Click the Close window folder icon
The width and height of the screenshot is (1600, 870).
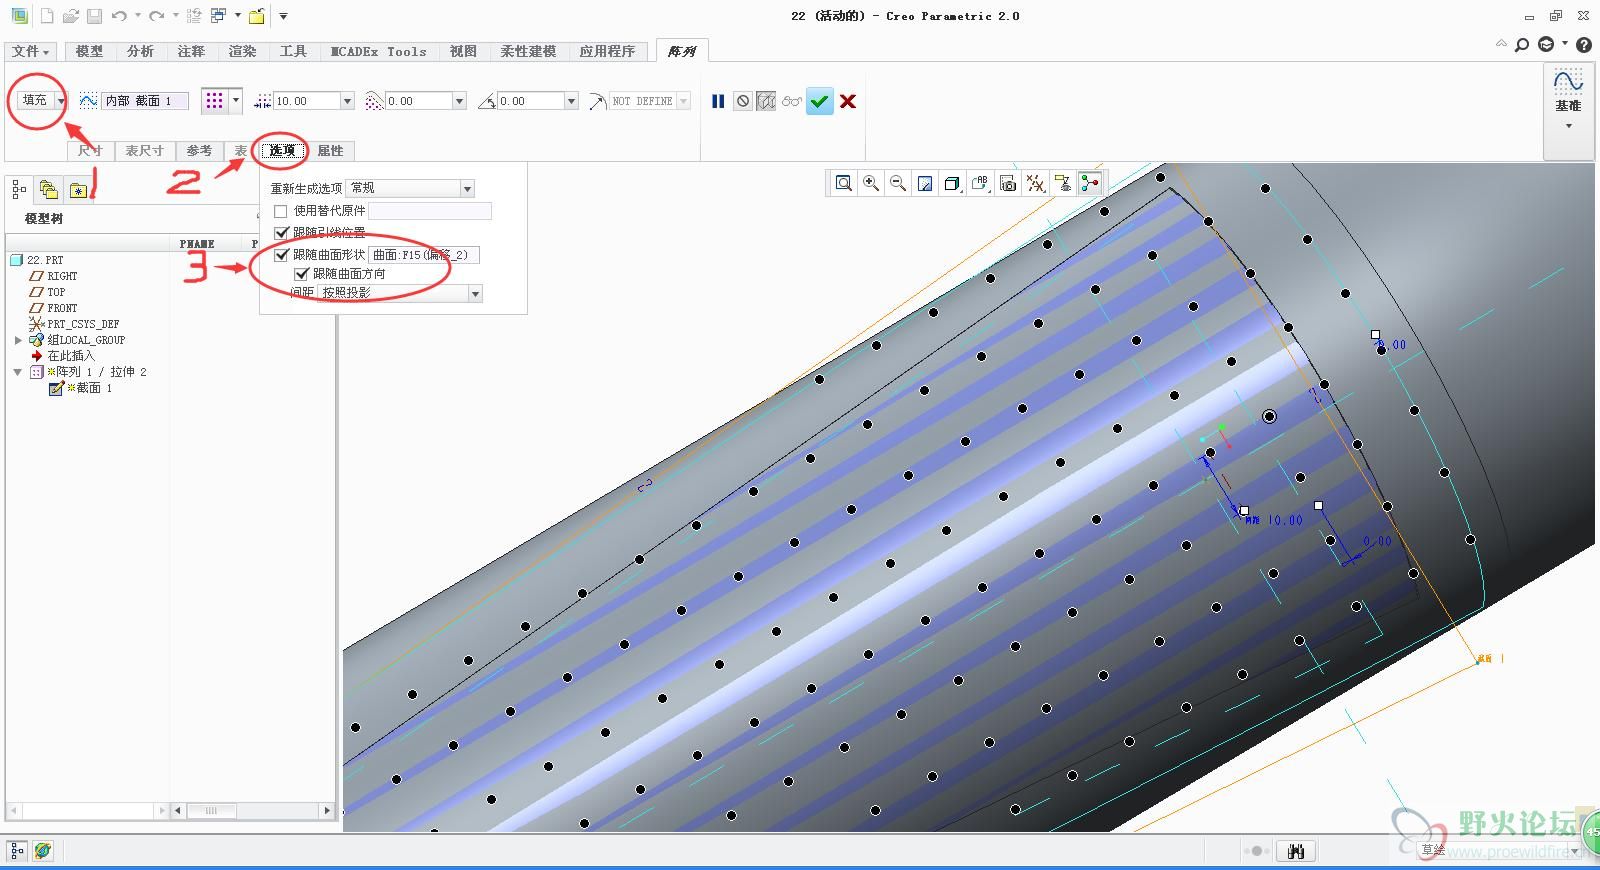(257, 16)
